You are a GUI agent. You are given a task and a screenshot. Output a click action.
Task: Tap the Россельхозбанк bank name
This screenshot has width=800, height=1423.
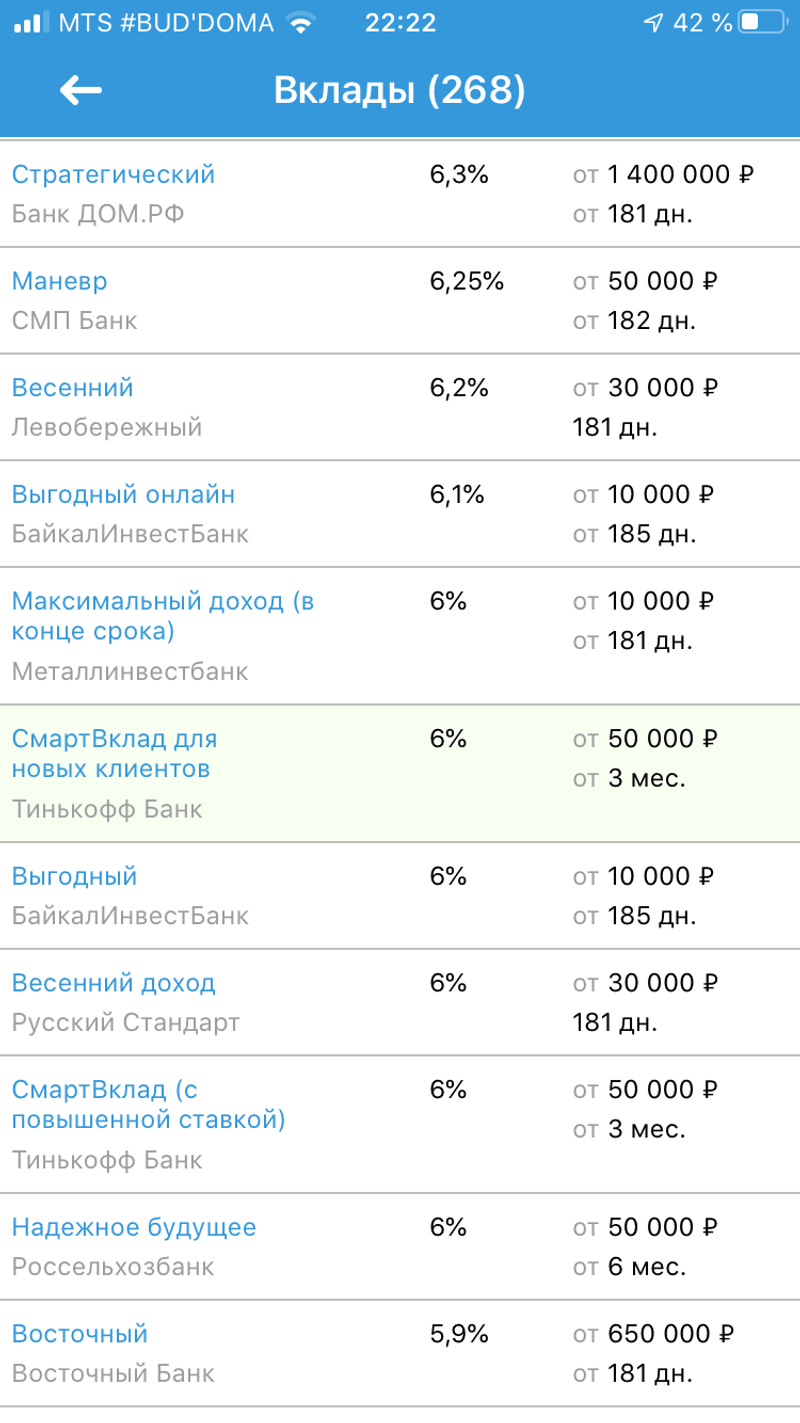tap(113, 1267)
